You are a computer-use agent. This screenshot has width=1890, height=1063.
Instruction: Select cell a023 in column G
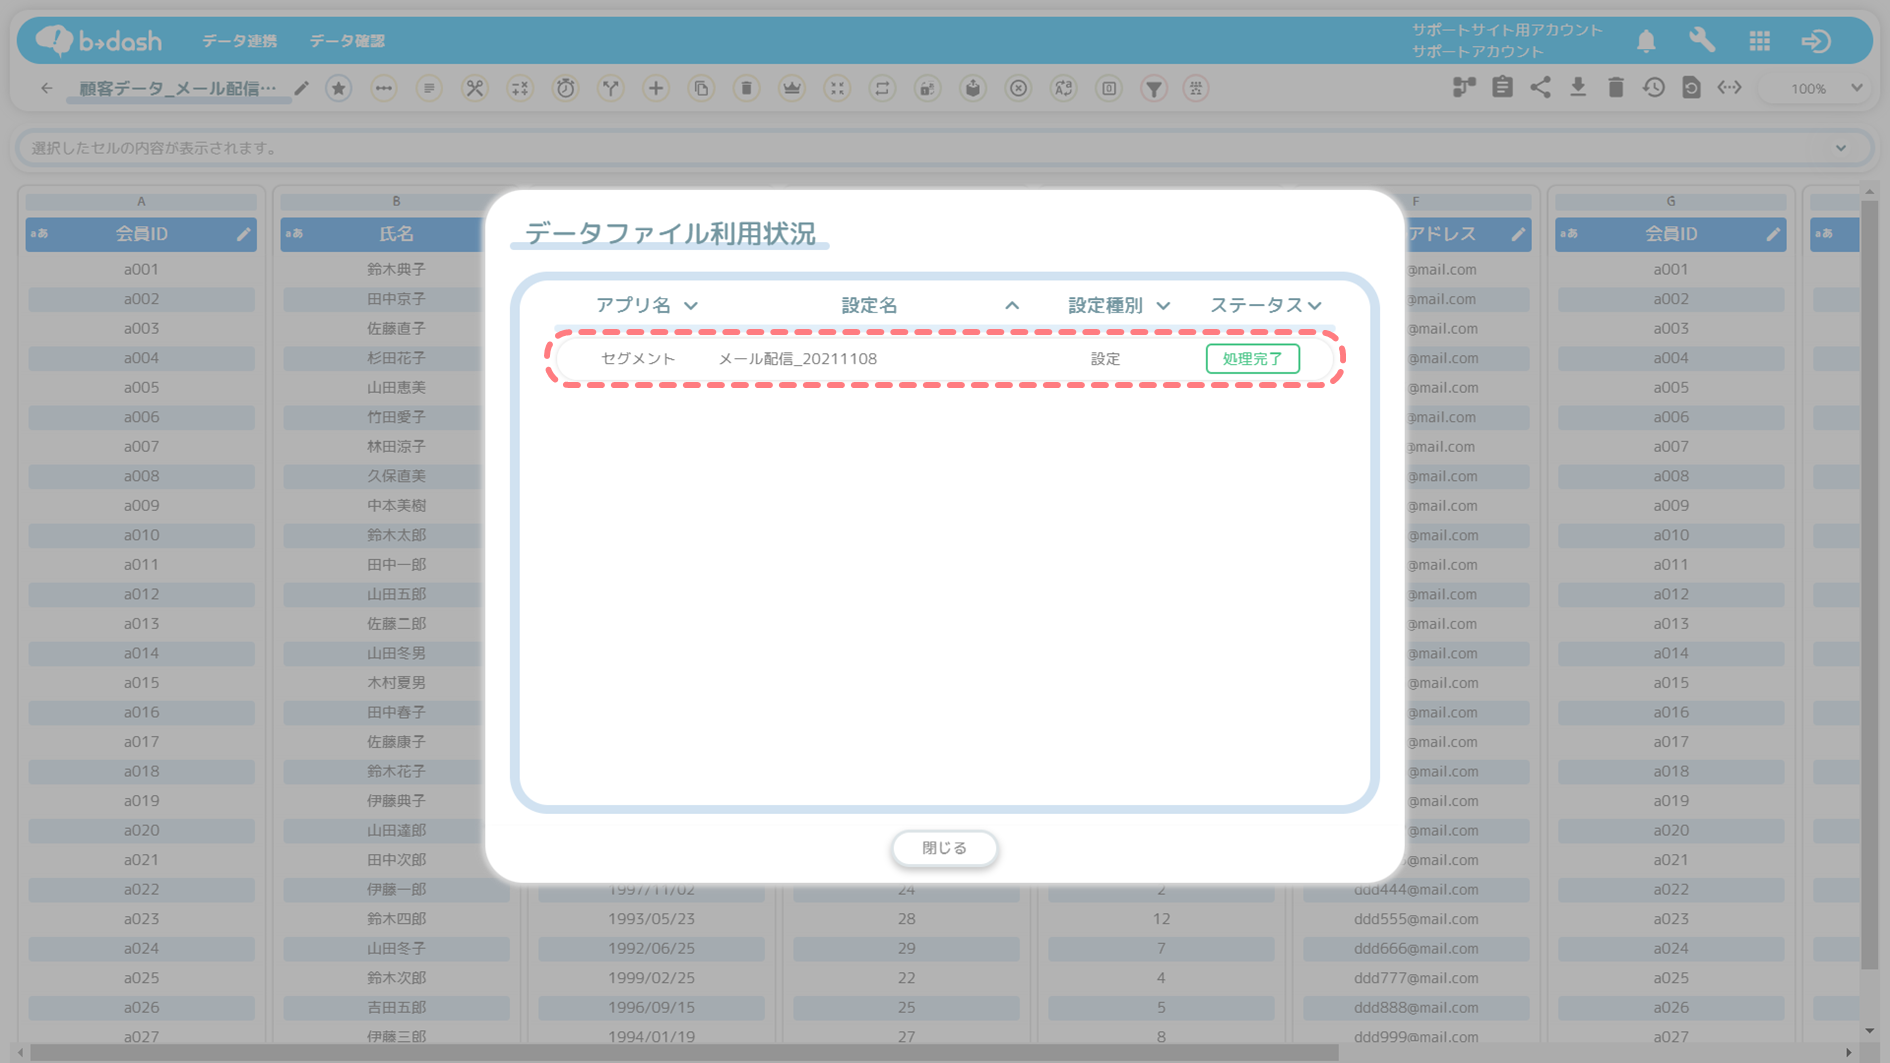coord(1670,919)
